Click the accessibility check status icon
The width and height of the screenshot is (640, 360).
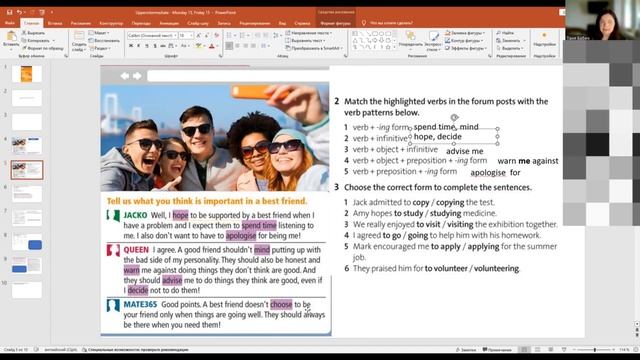(x=84, y=350)
